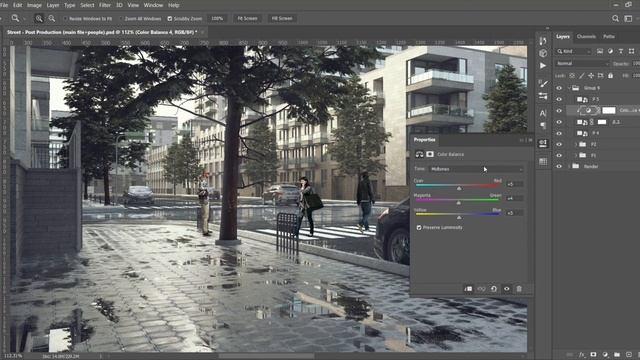Image resolution: width=640 pixels, height=360 pixels.
Task: Hide the P2 group layer
Action: (559, 144)
